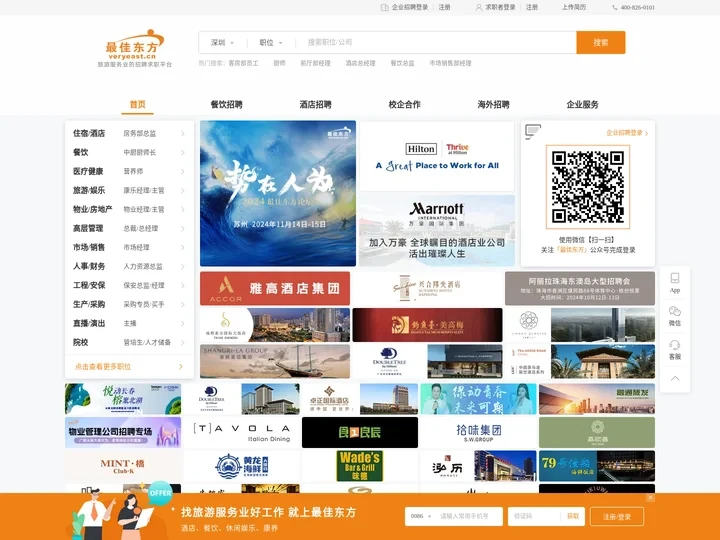Open the 0086 country code dropdown
Screen dimensions: 720x540
(x=421, y=516)
